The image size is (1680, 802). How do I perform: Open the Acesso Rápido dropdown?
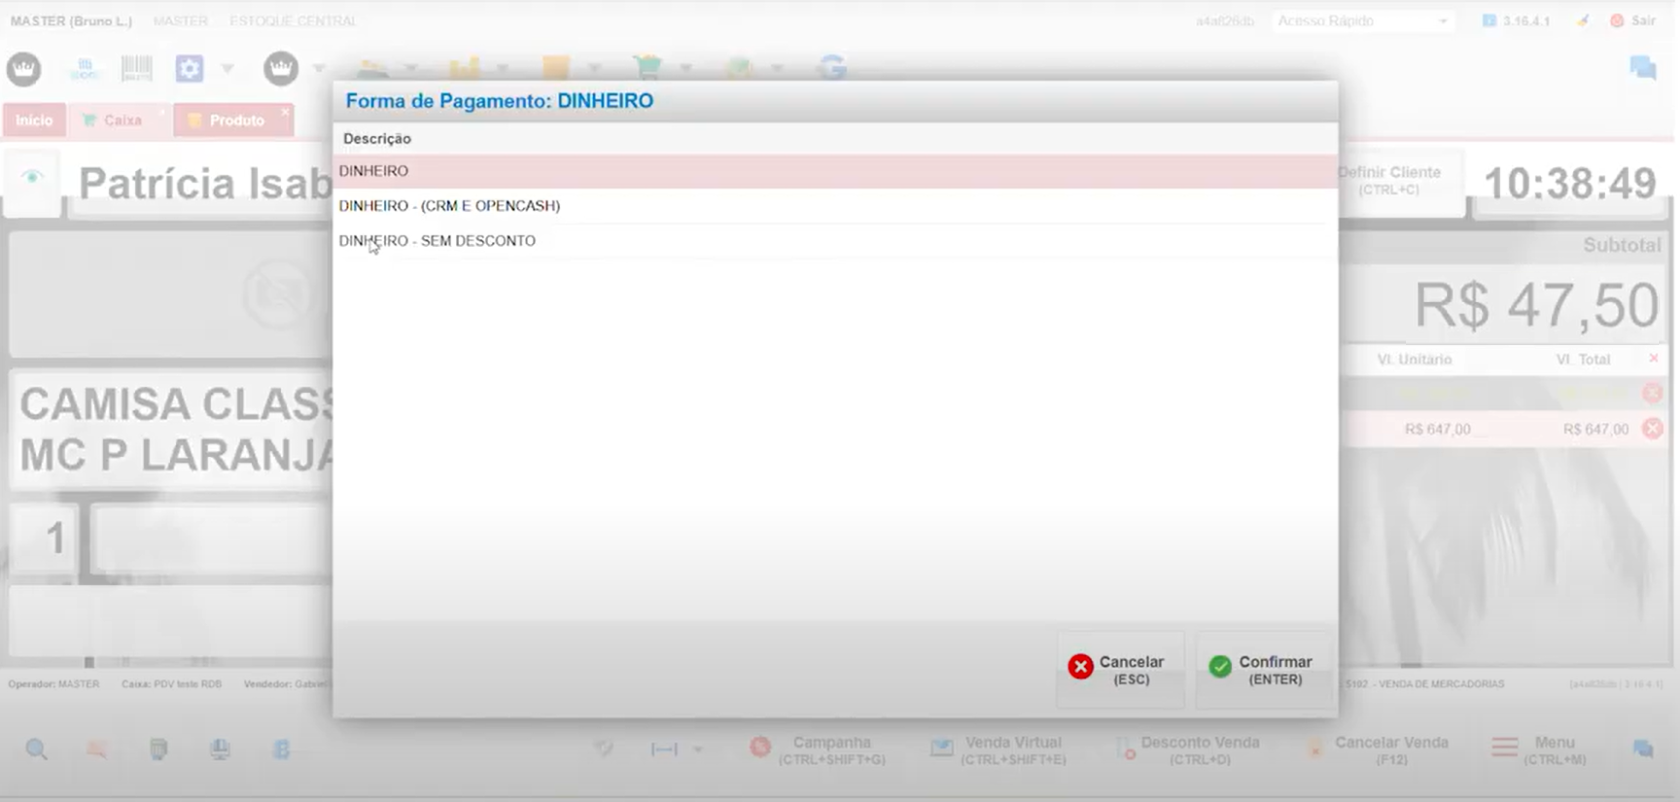click(1362, 20)
